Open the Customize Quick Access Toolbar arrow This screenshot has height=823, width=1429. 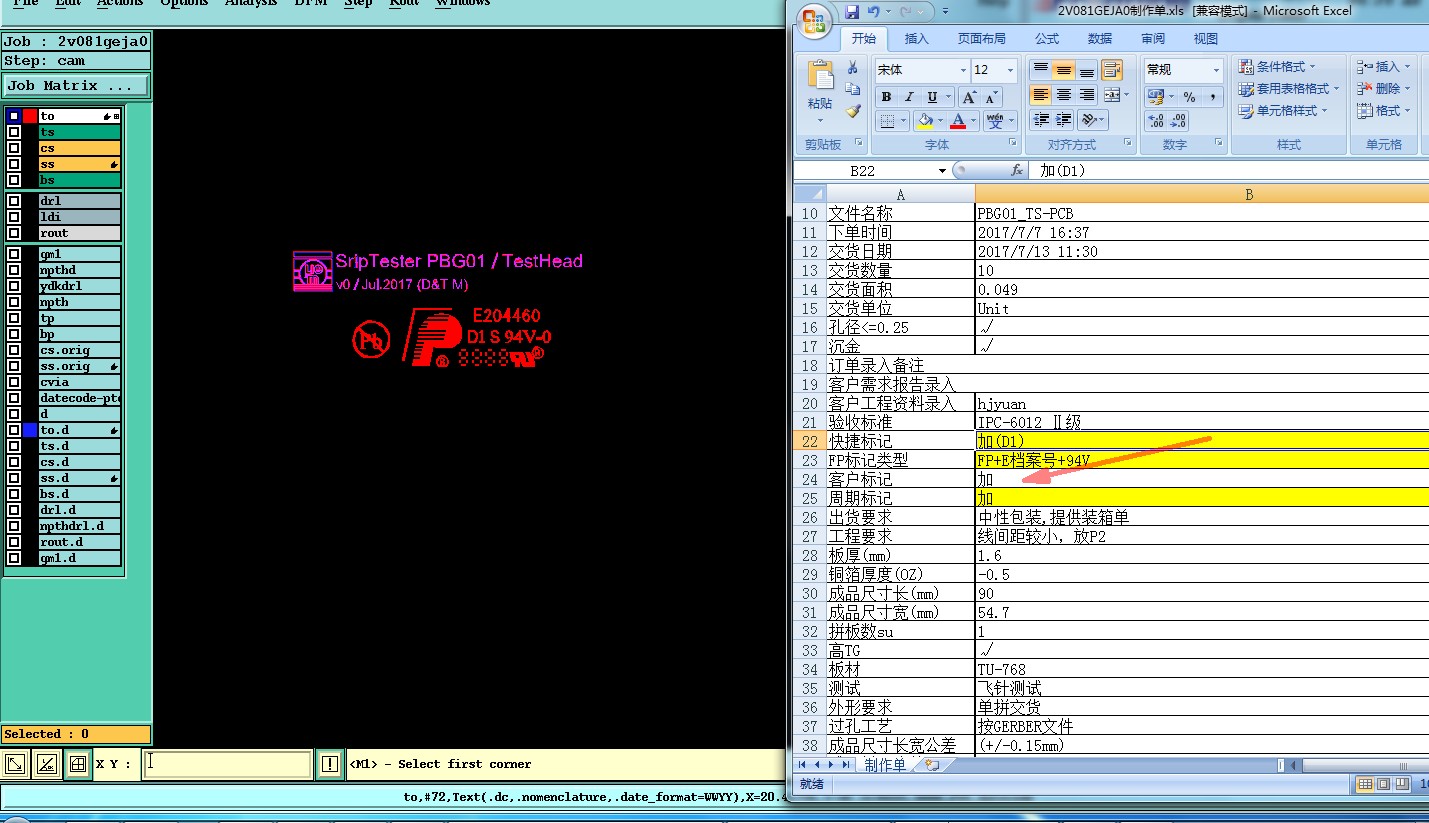coord(945,12)
